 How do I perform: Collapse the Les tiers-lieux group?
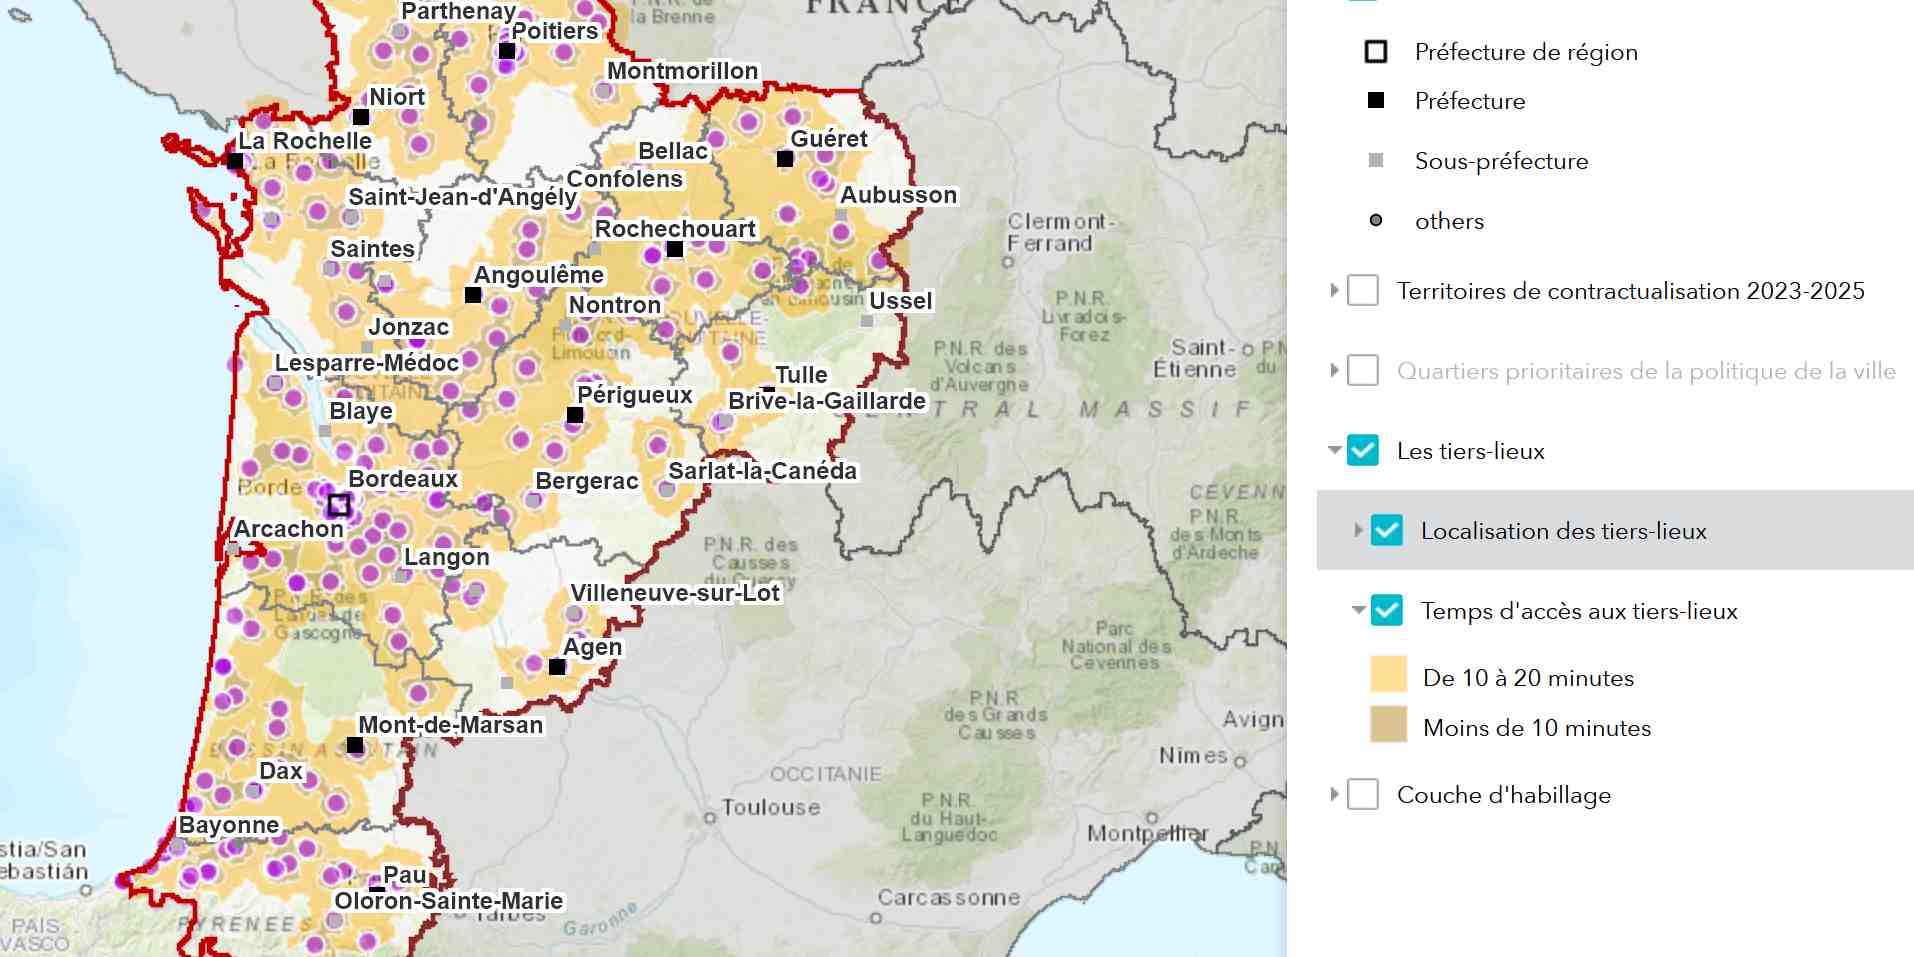pos(1335,450)
